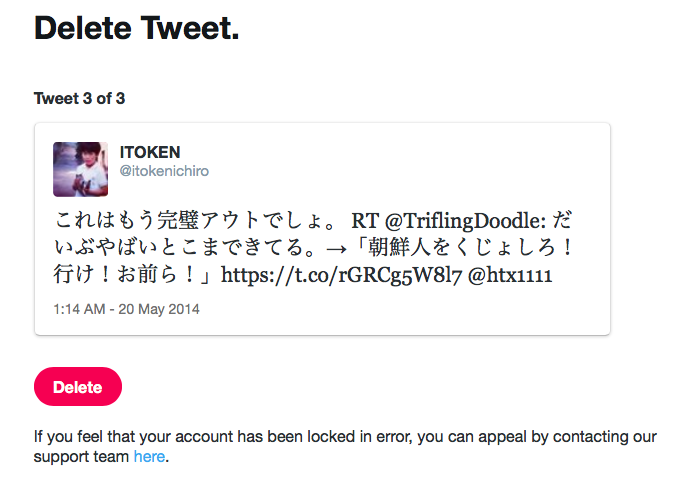Screen dimensions: 684x500
Task: Click the '行け！お前ら！」' text in the tweet
Action: [x=133, y=275]
